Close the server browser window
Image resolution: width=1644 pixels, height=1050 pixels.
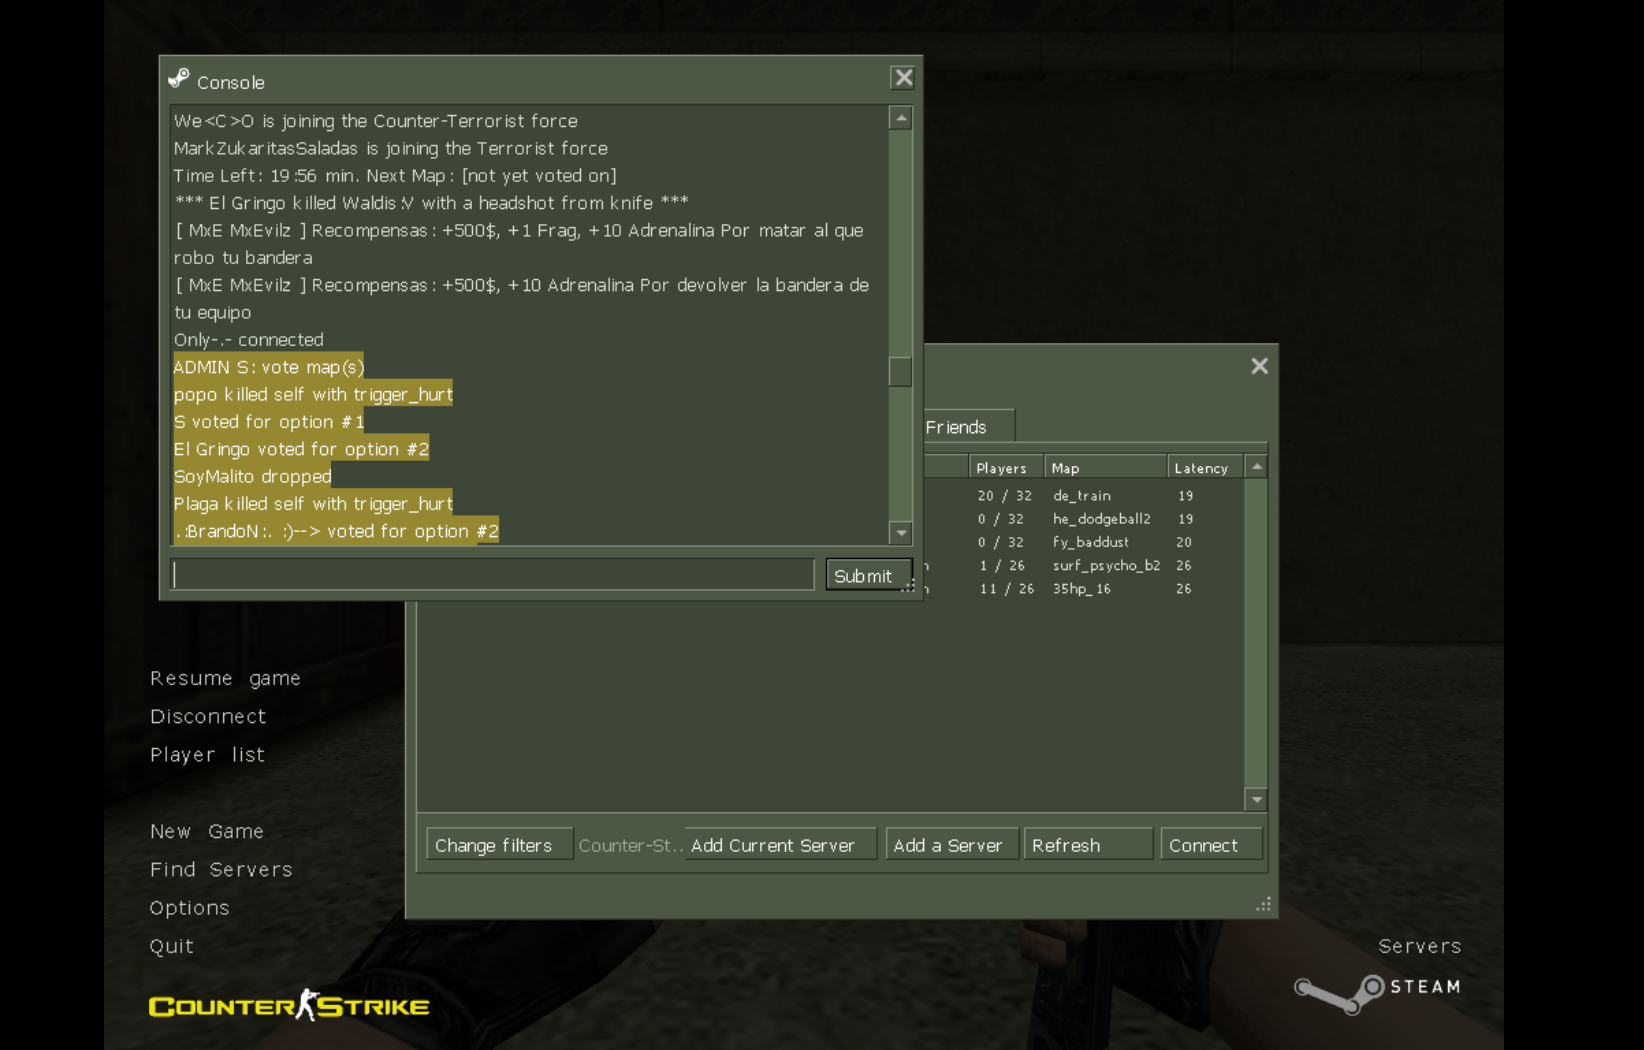click(1259, 366)
